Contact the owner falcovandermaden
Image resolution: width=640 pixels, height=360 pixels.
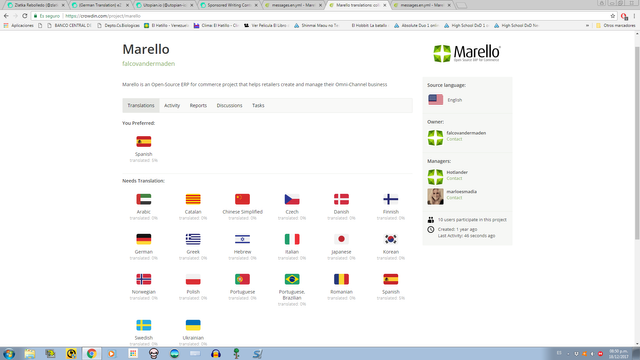[x=454, y=139]
